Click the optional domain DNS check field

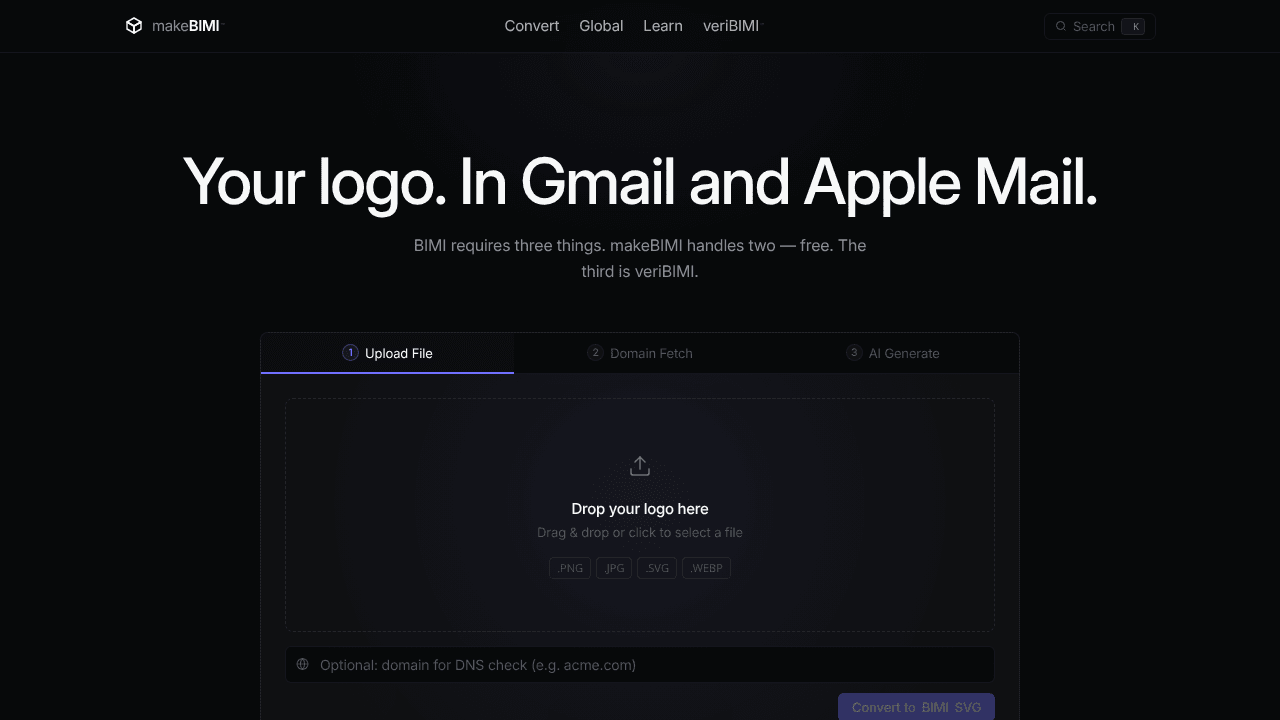pyautogui.click(x=640, y=665)
